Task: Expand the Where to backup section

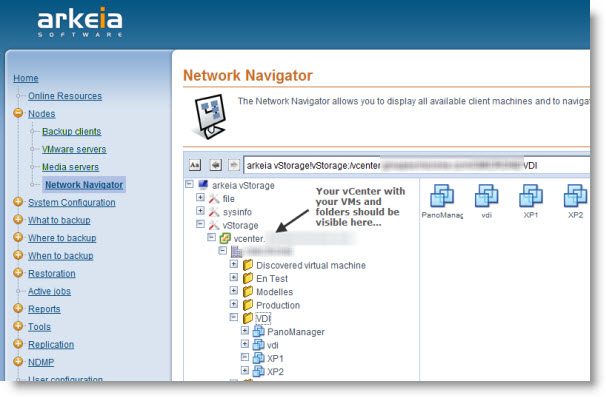Action: pos(18,237)
